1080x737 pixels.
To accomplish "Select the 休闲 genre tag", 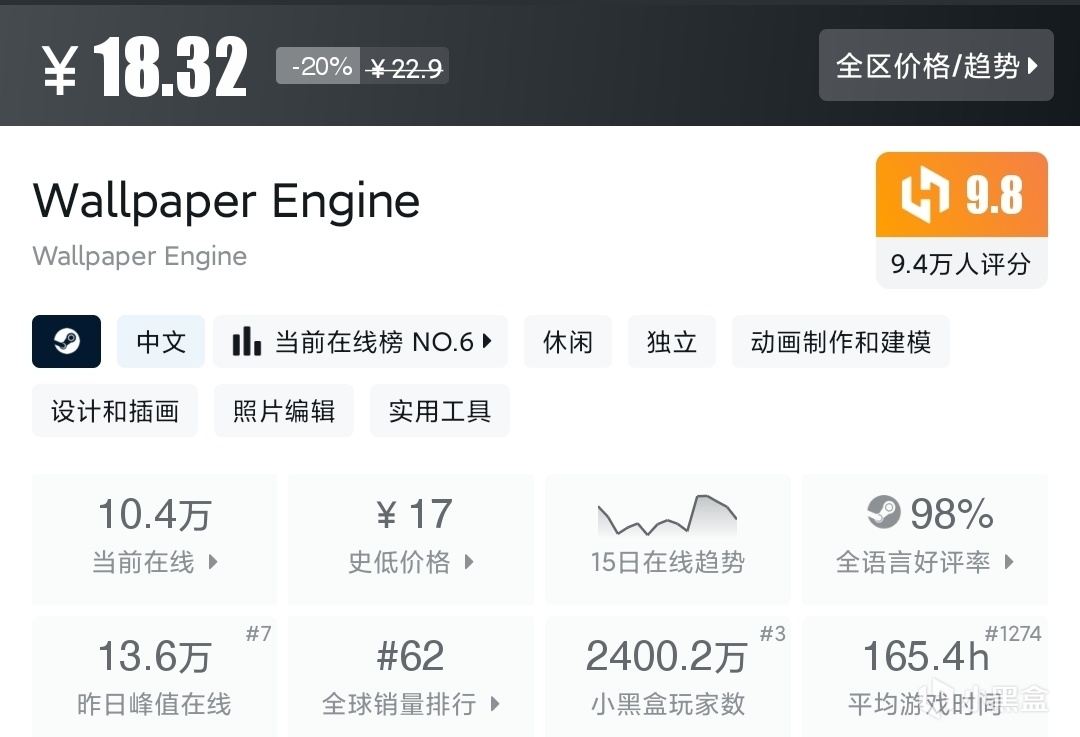I will [x=568, y=342].
